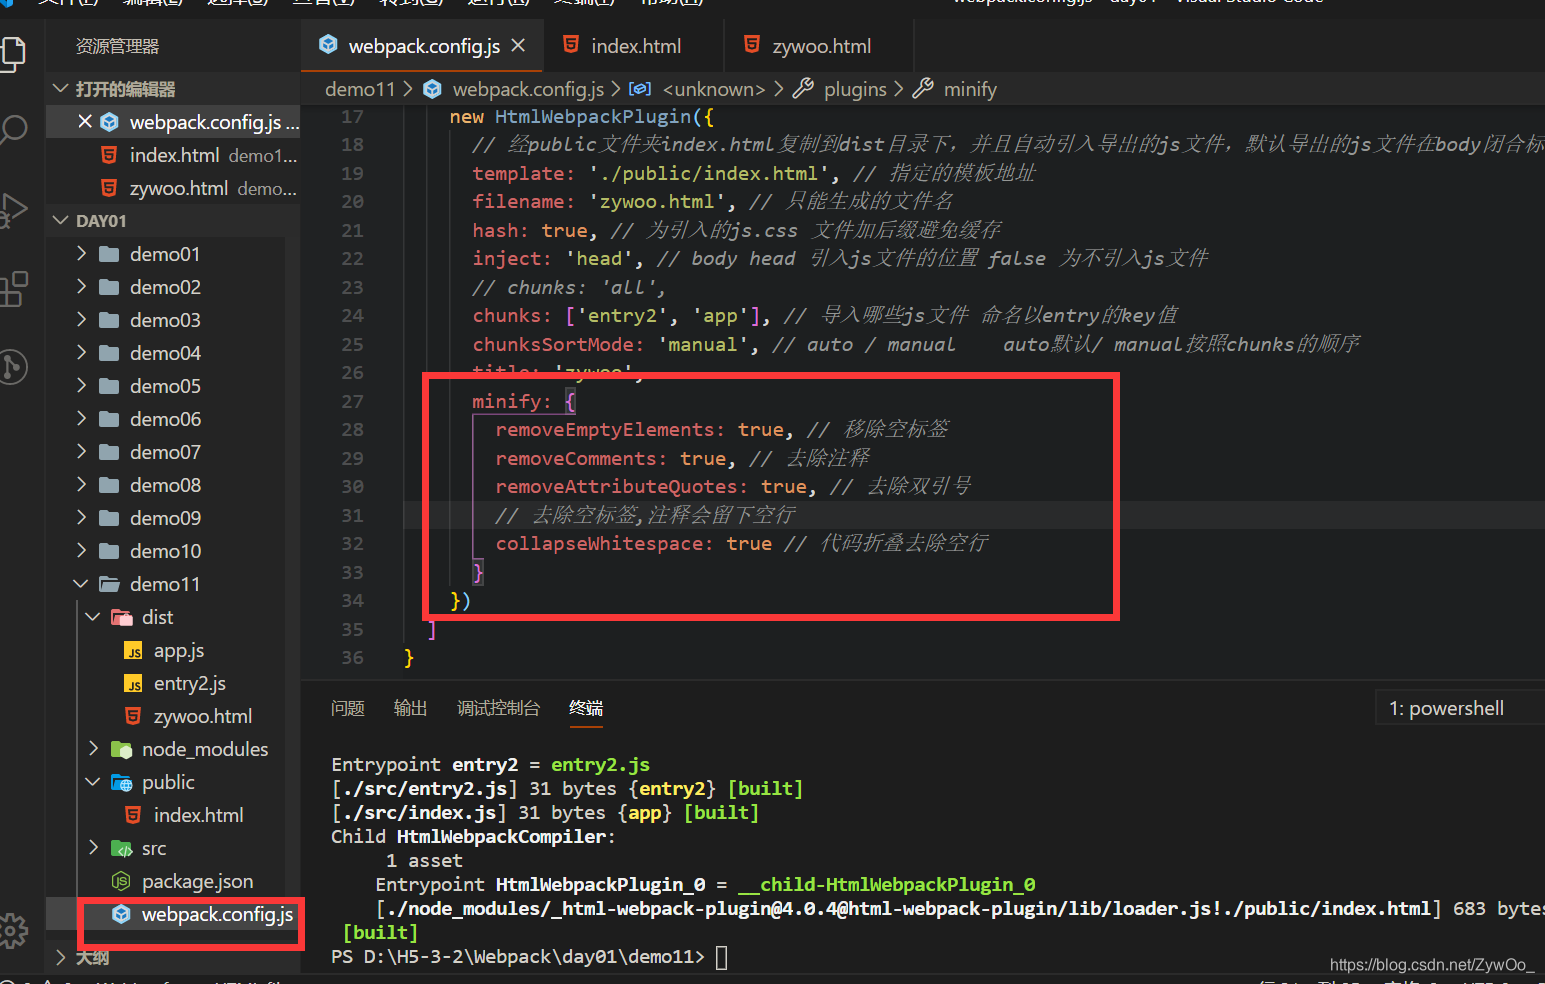Click the inject: 'head' code line
This screenshot has width=1545, height=984.
click(840, 258)
